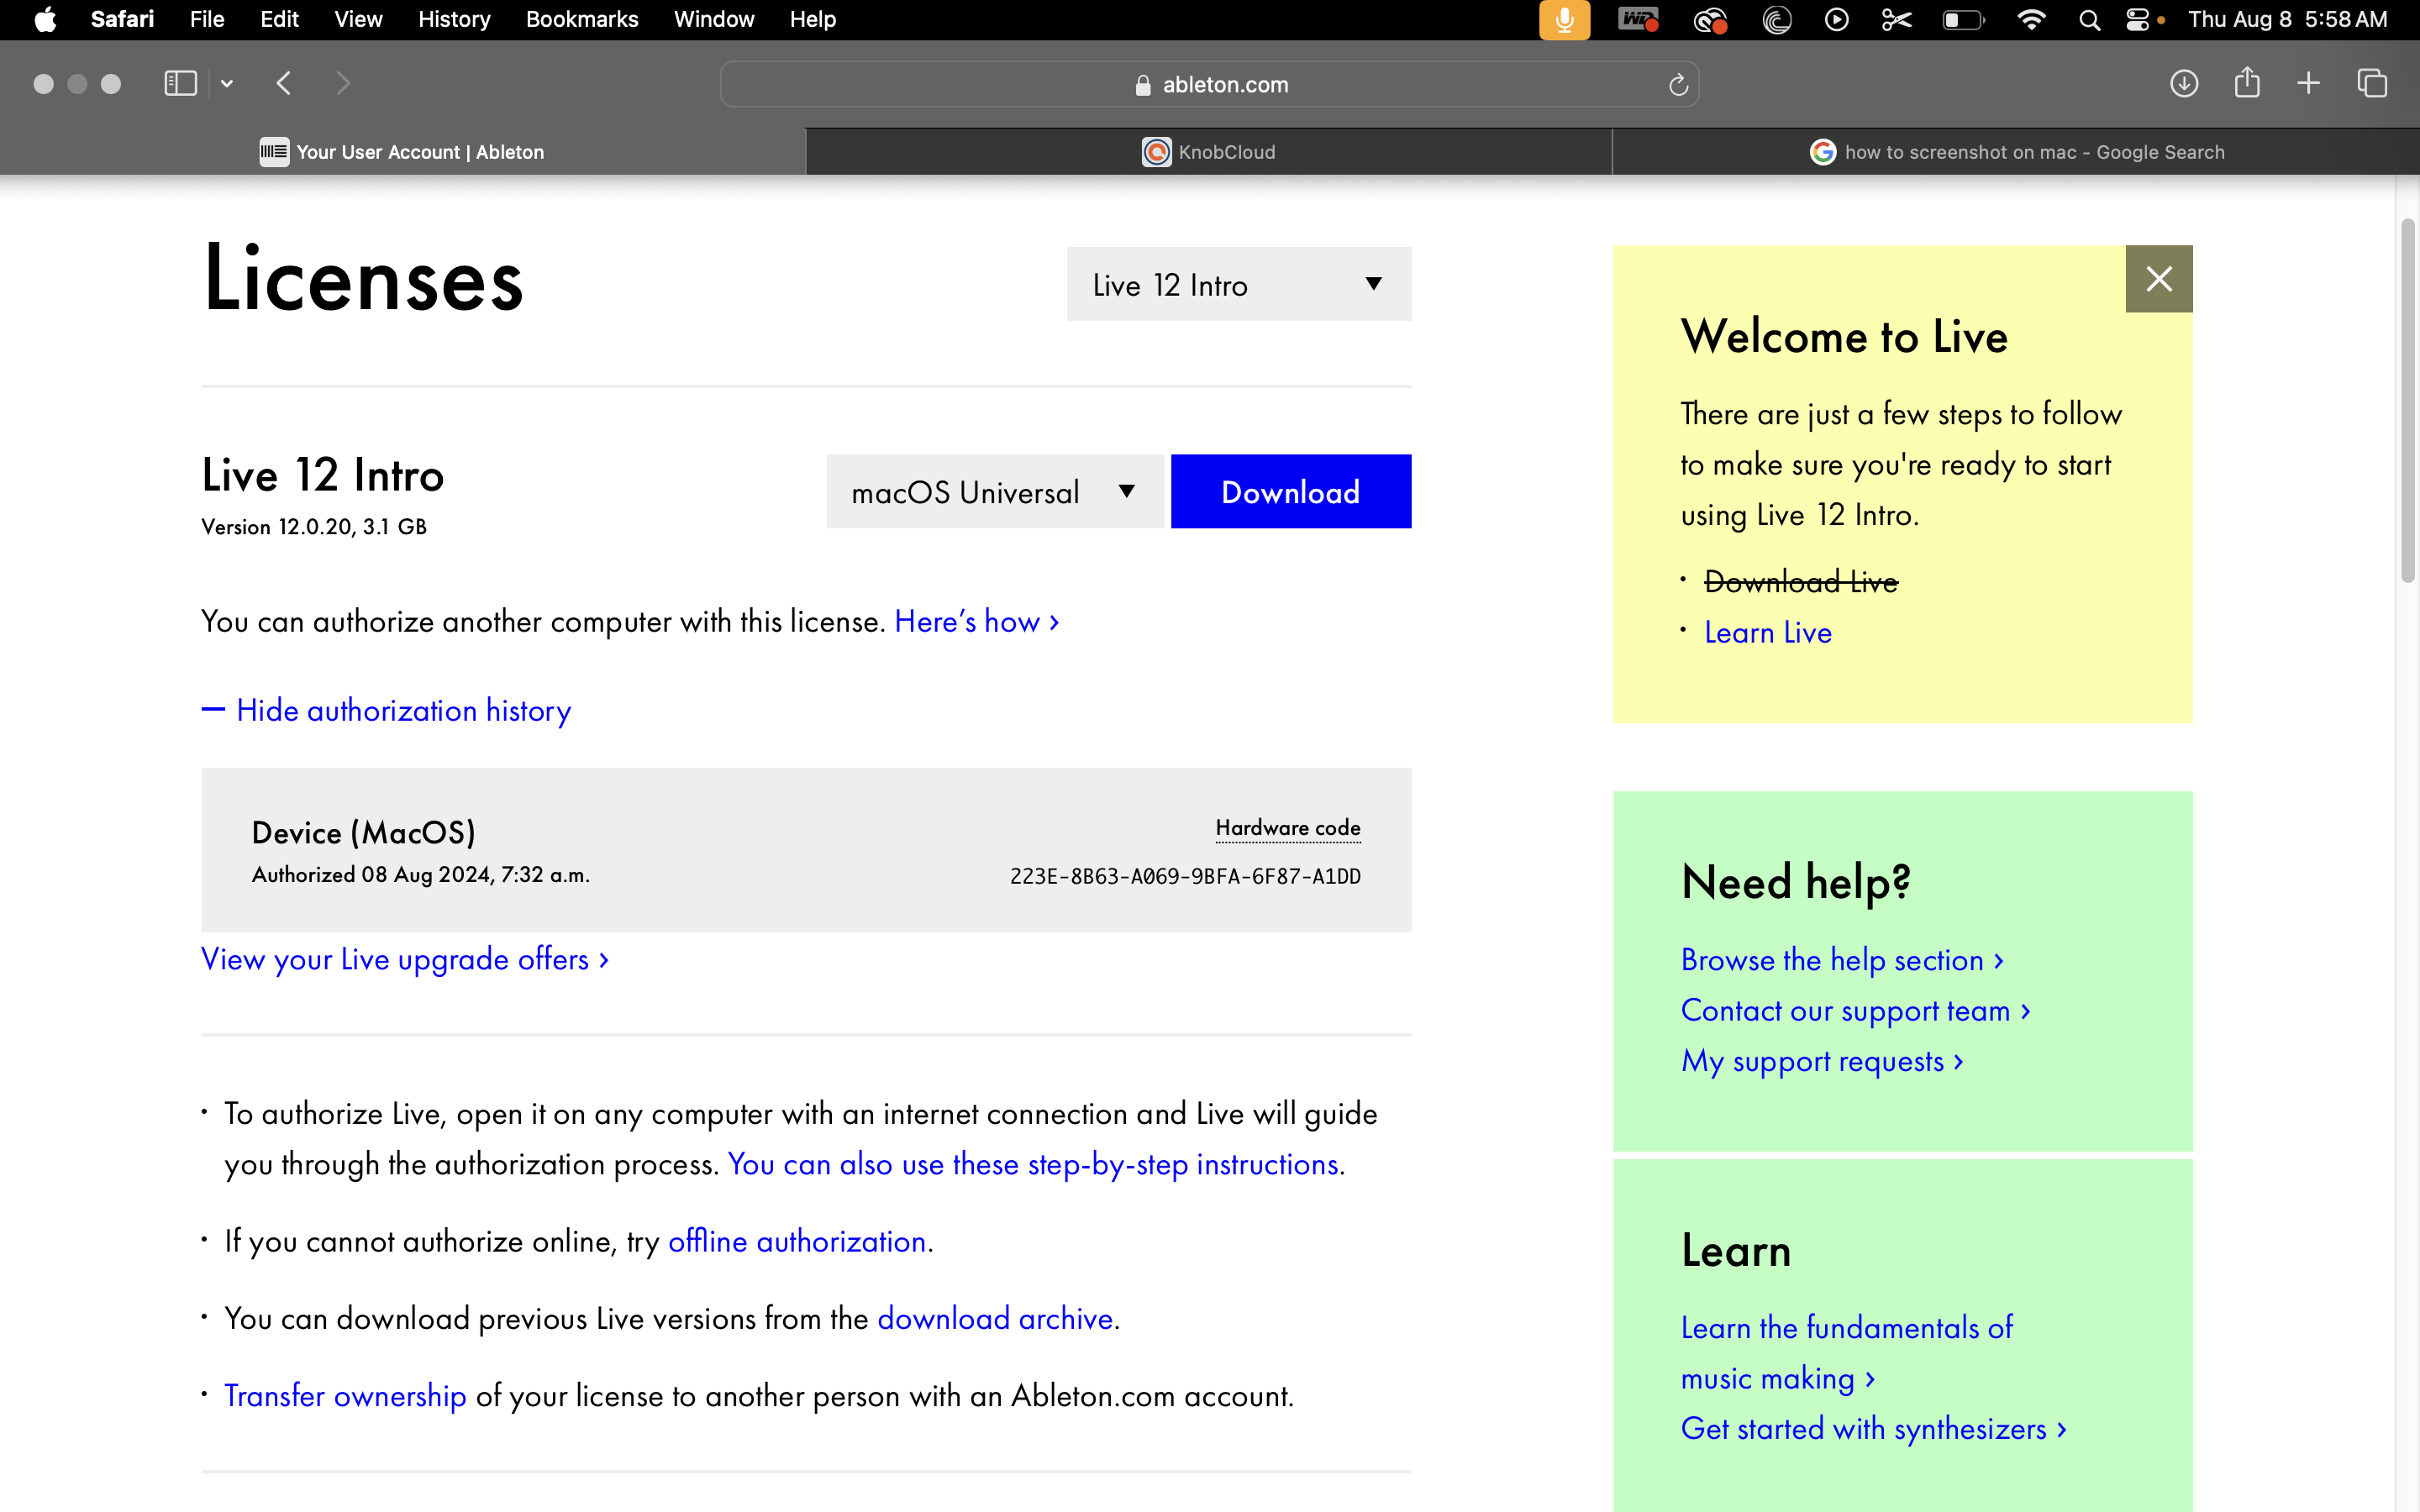Image resolution: width=2420 pixels, height=1512 pixels.
Task: Close the Welcome to Live panel
Action: click(2159, 279)
